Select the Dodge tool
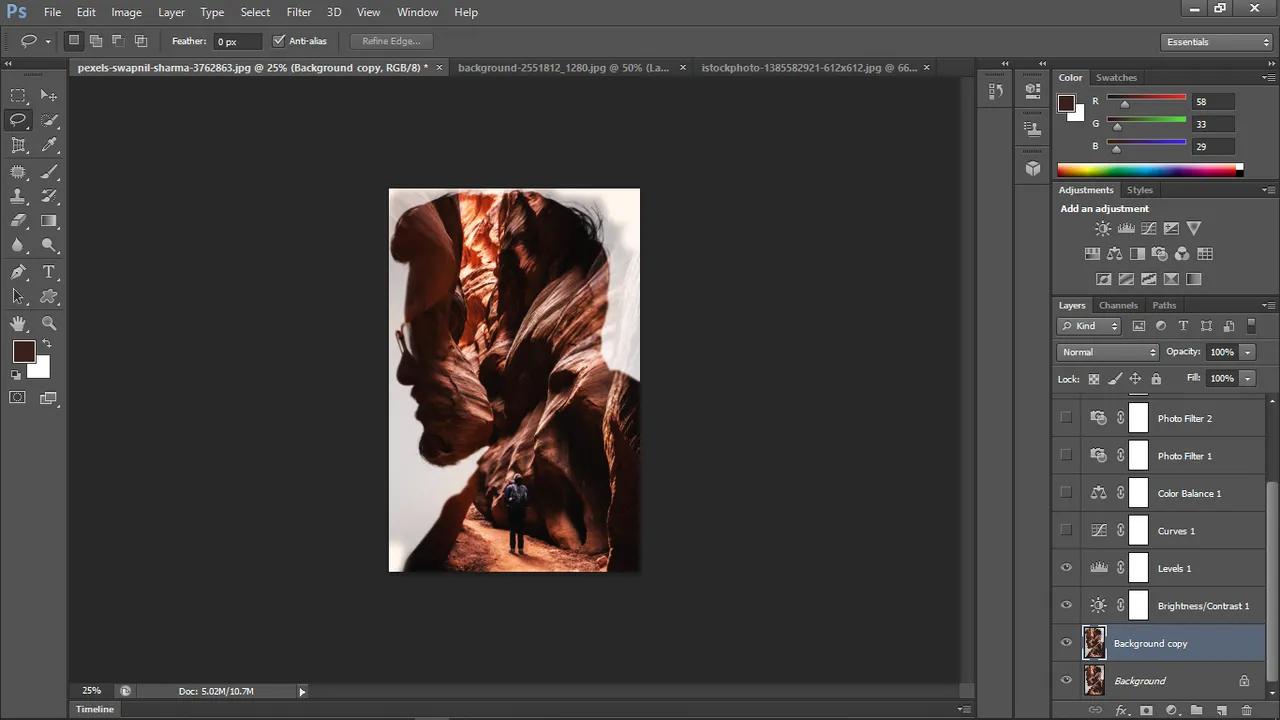 click(49, 246)
